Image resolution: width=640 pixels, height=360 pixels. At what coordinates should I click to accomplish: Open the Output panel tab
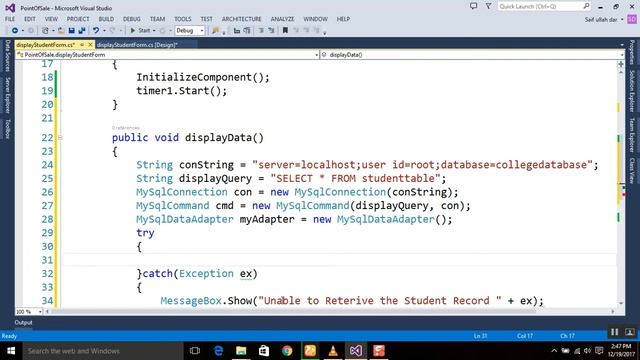23,323
